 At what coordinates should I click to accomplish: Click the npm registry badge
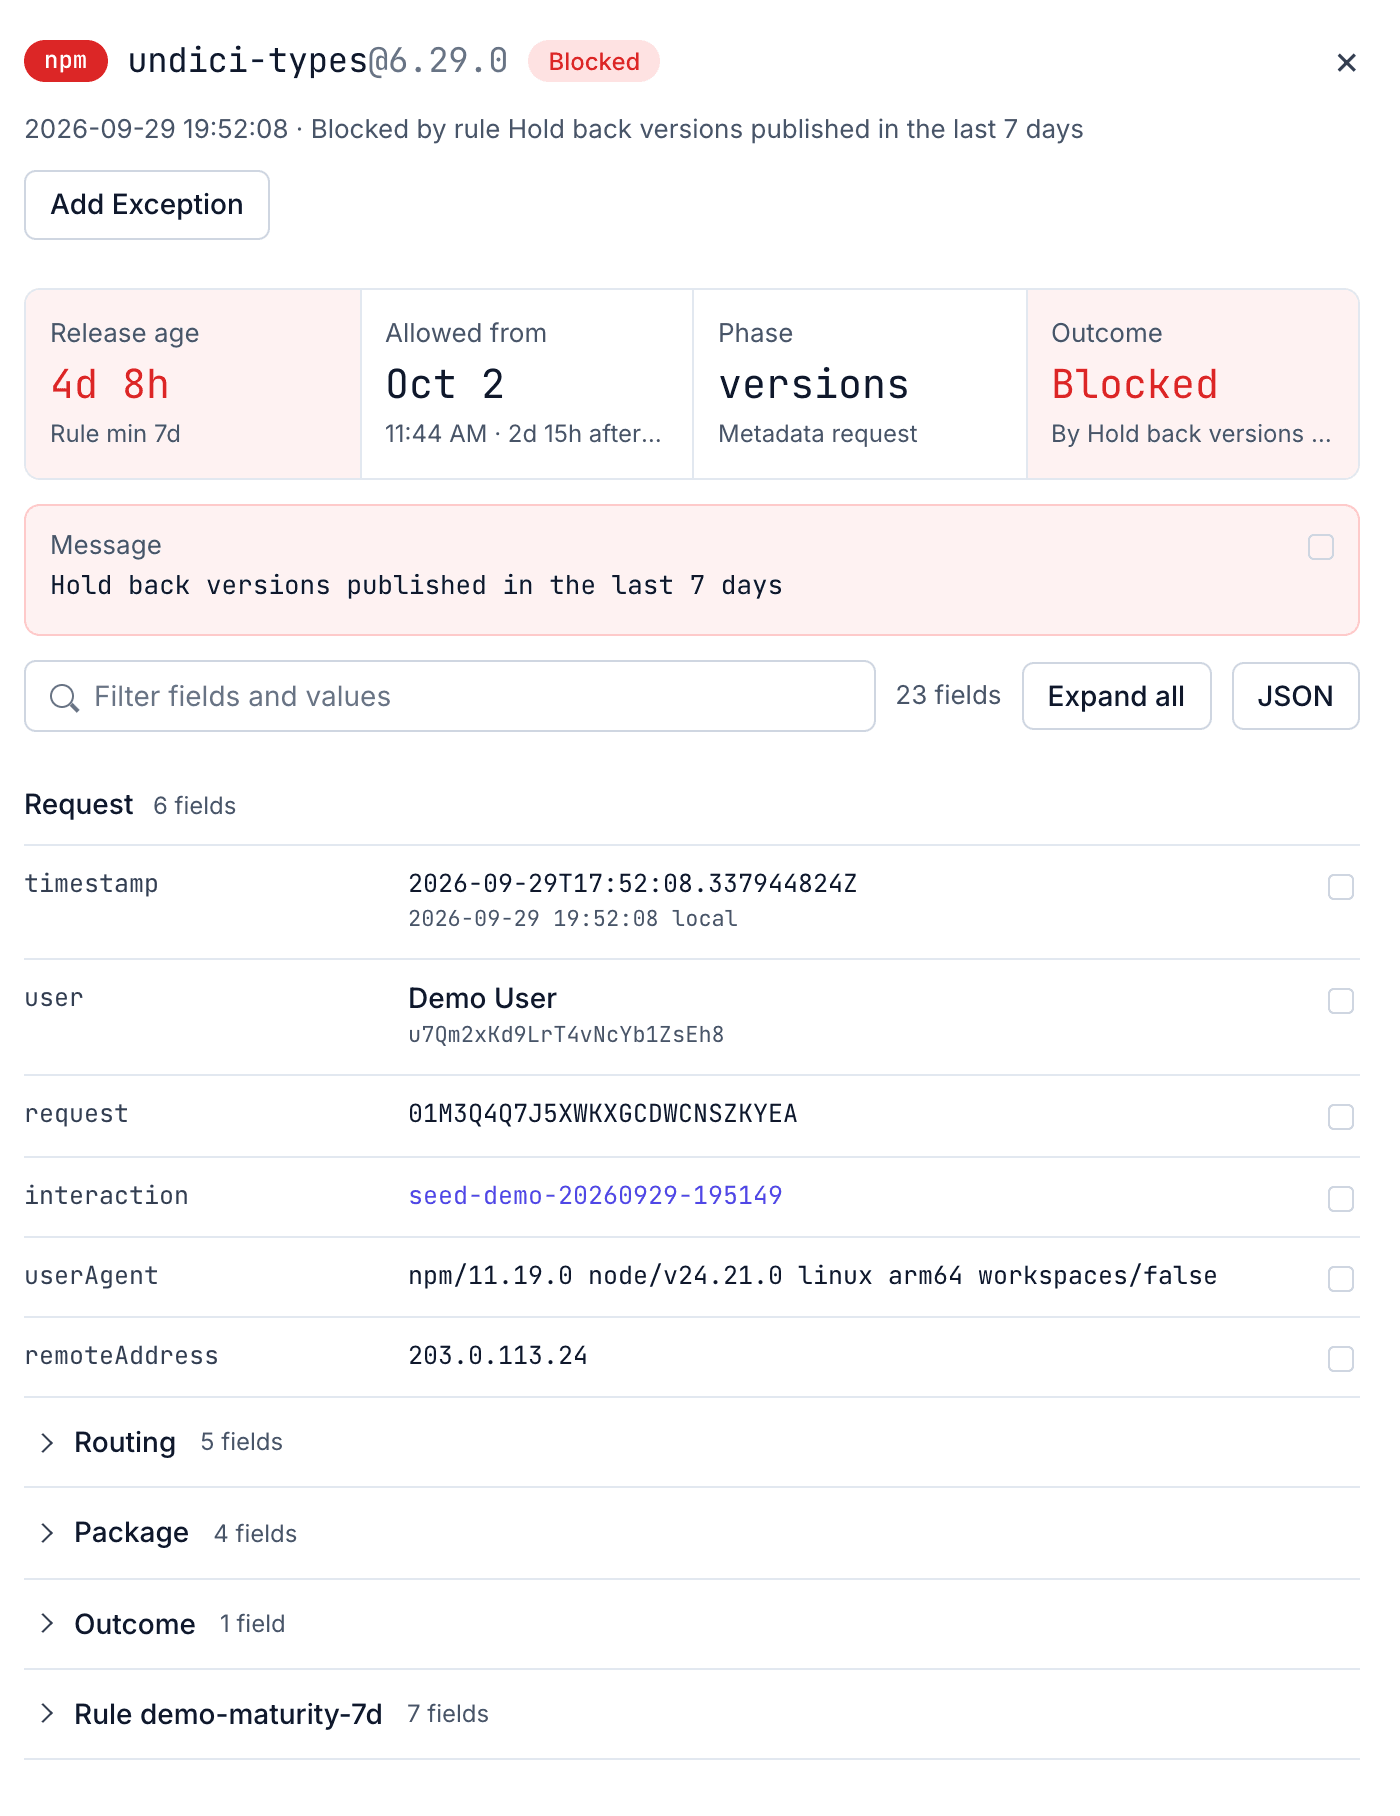coord(66,61)
